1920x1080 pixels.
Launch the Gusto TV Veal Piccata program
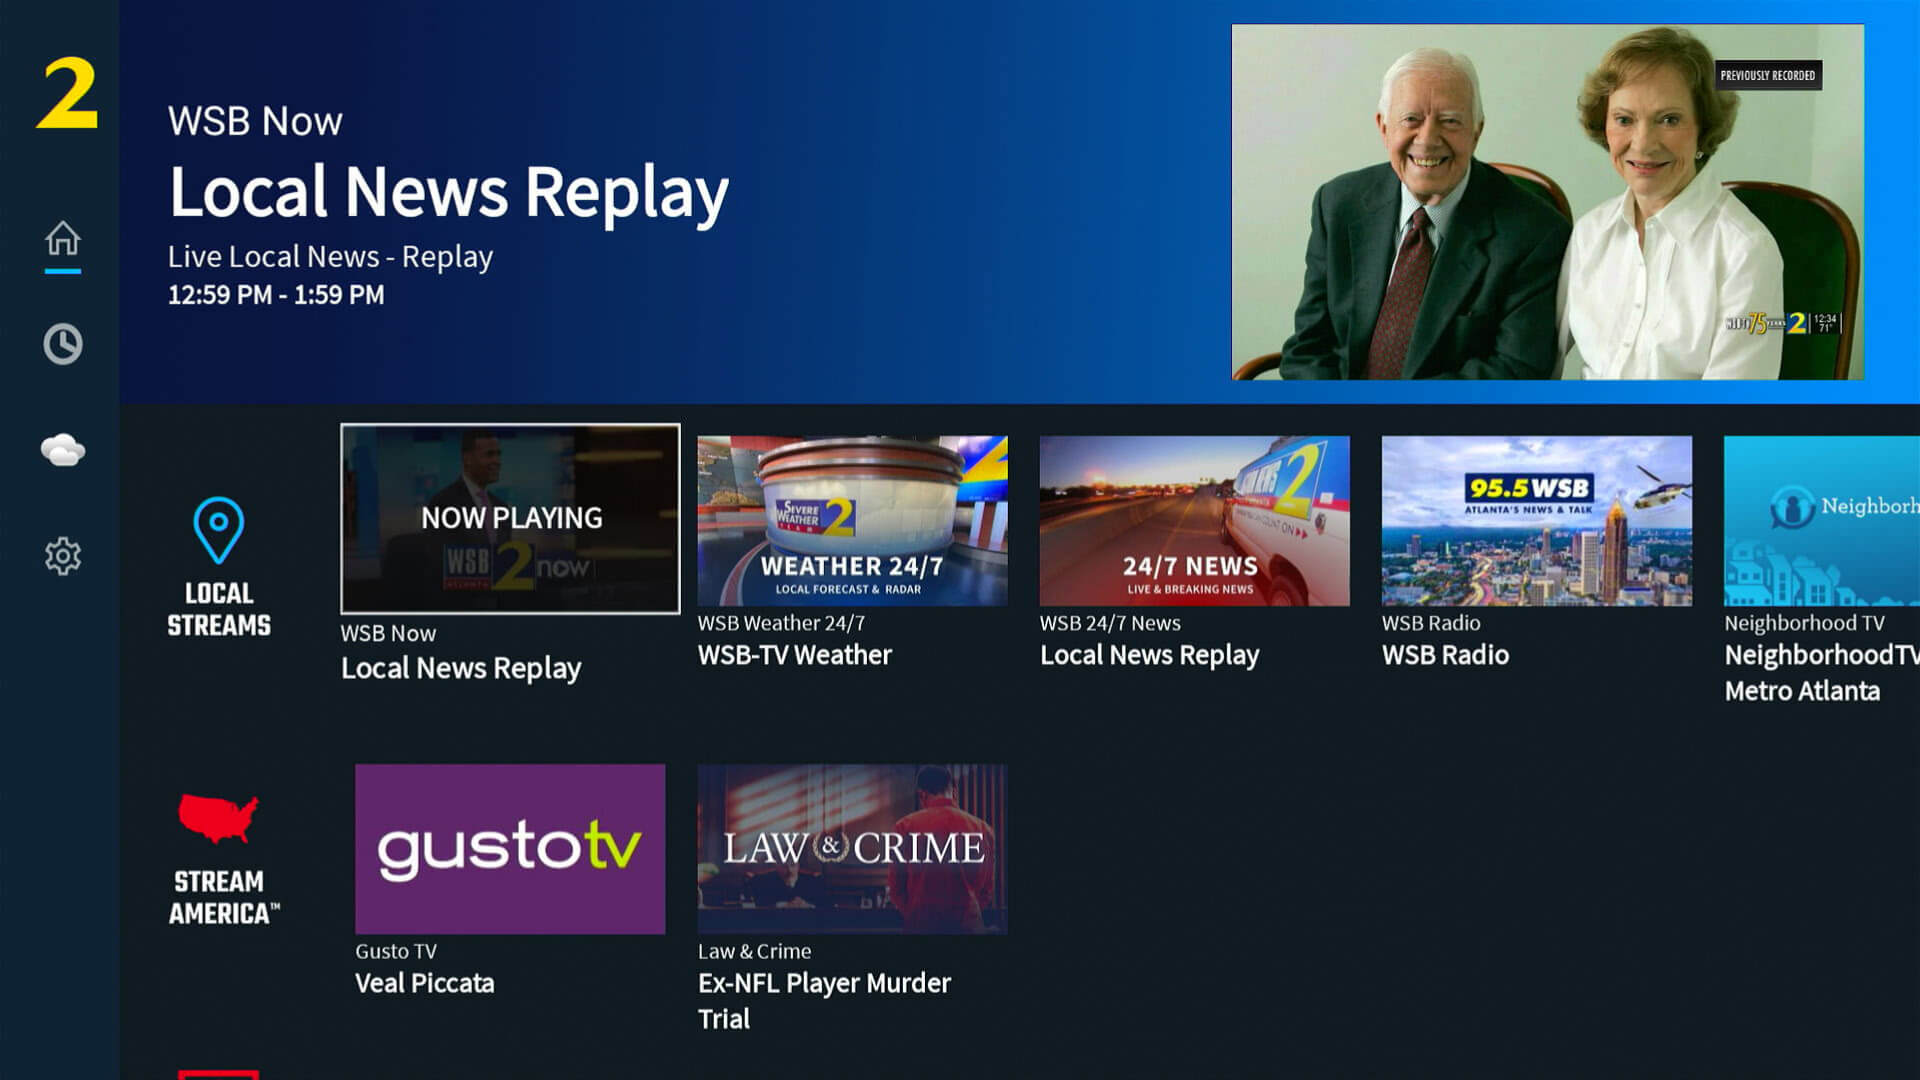click(x=510, y=849)
